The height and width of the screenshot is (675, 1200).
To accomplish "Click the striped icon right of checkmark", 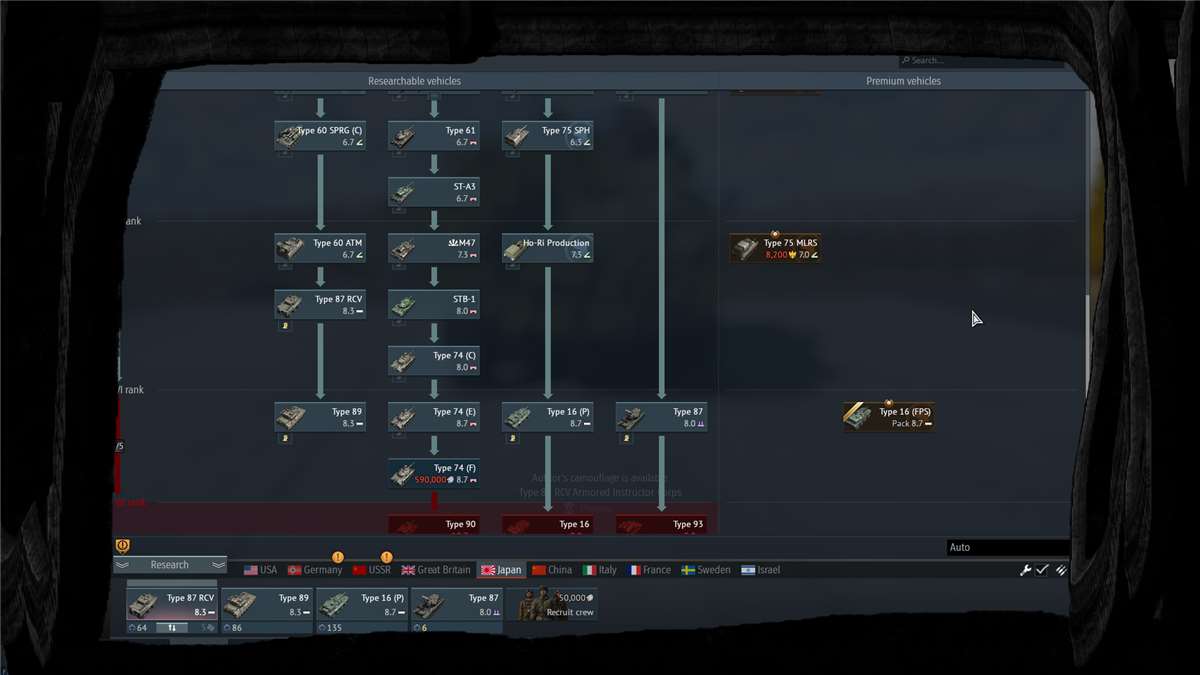I will point(1061,570).
